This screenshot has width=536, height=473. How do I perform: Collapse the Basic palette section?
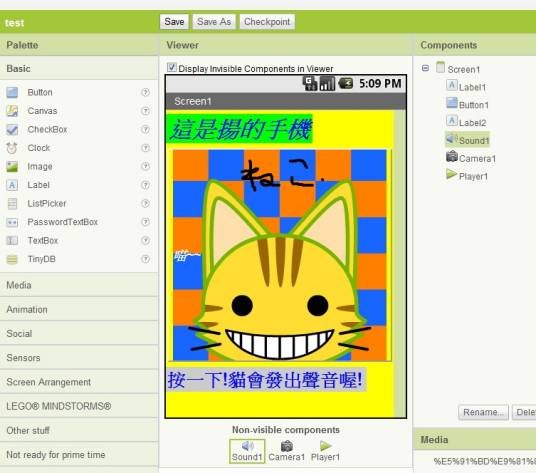[x=79, y=68]
